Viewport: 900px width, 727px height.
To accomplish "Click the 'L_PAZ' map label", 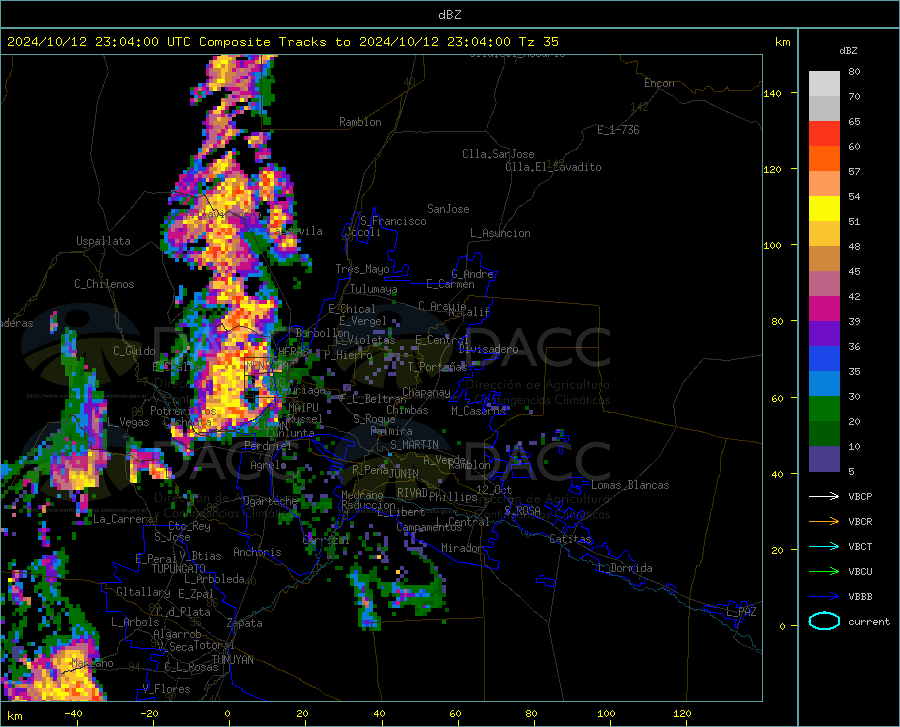I will pyautogui.click(x=741, y=612).
